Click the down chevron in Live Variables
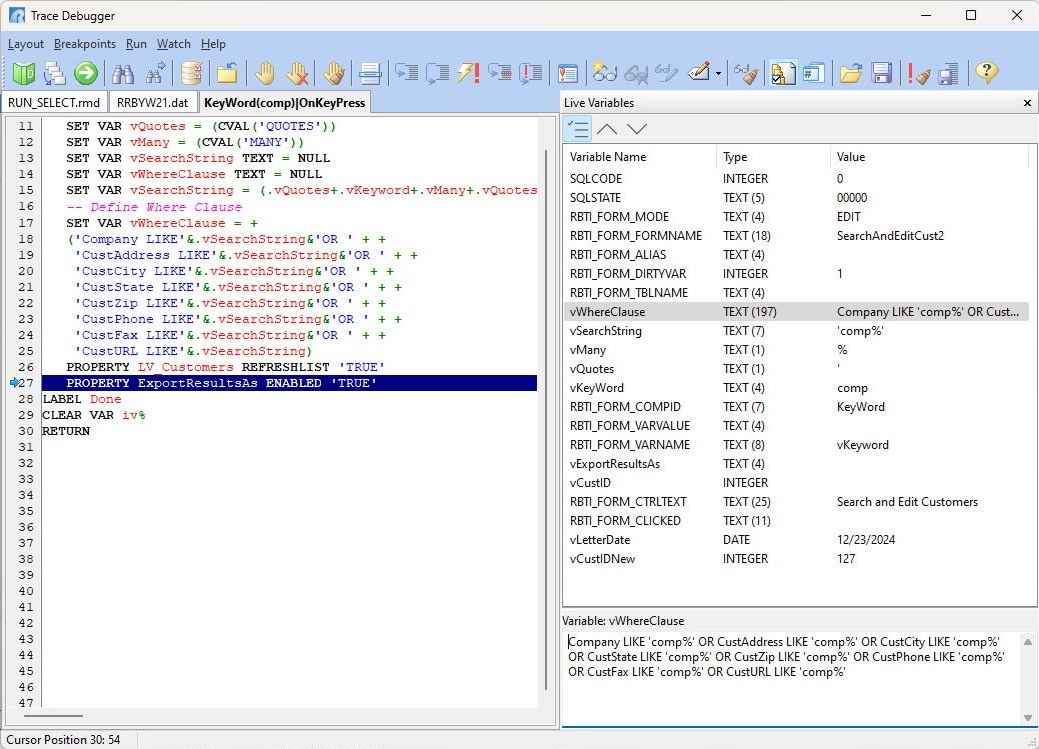Screen dimensions: 1039x749 coord(637,129)
